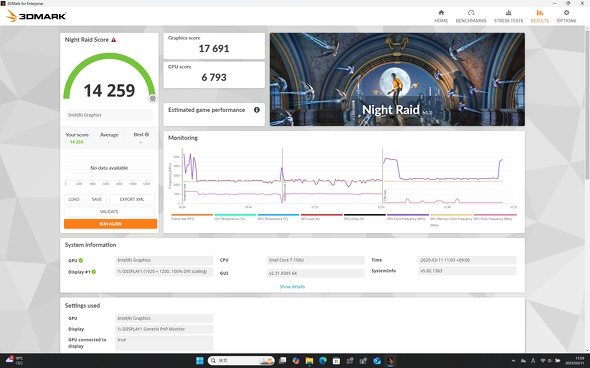The height and width of the screenshot is (368, 590).
Task: Open File Explorer from the taskbar
Action: tap(309, 360)
